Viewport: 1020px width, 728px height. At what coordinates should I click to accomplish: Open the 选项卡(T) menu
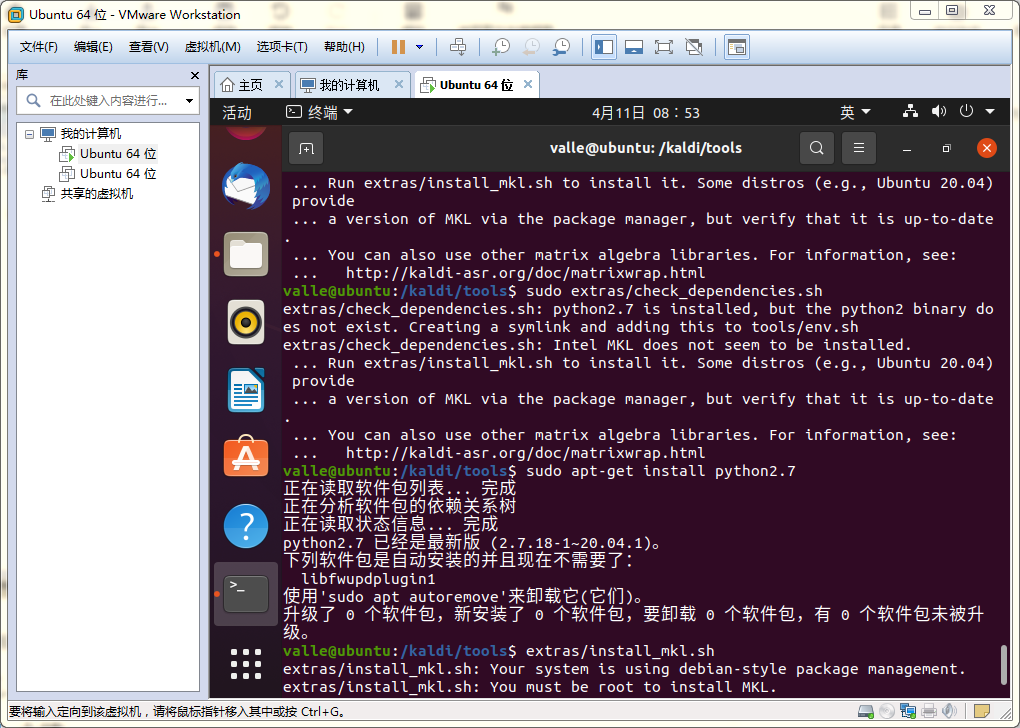pyautogui.click(x=282, y=47)
